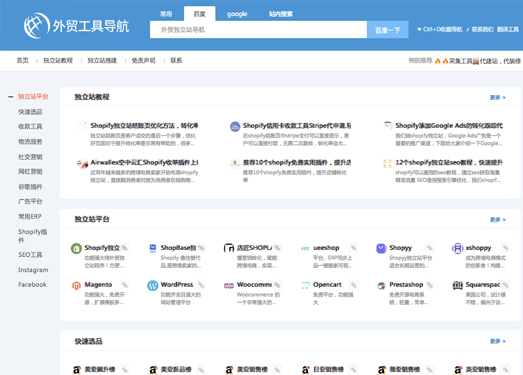Open the 独立站教程 nav menu item
Viewport: 523px width, 375px height.
coord(58,60)
